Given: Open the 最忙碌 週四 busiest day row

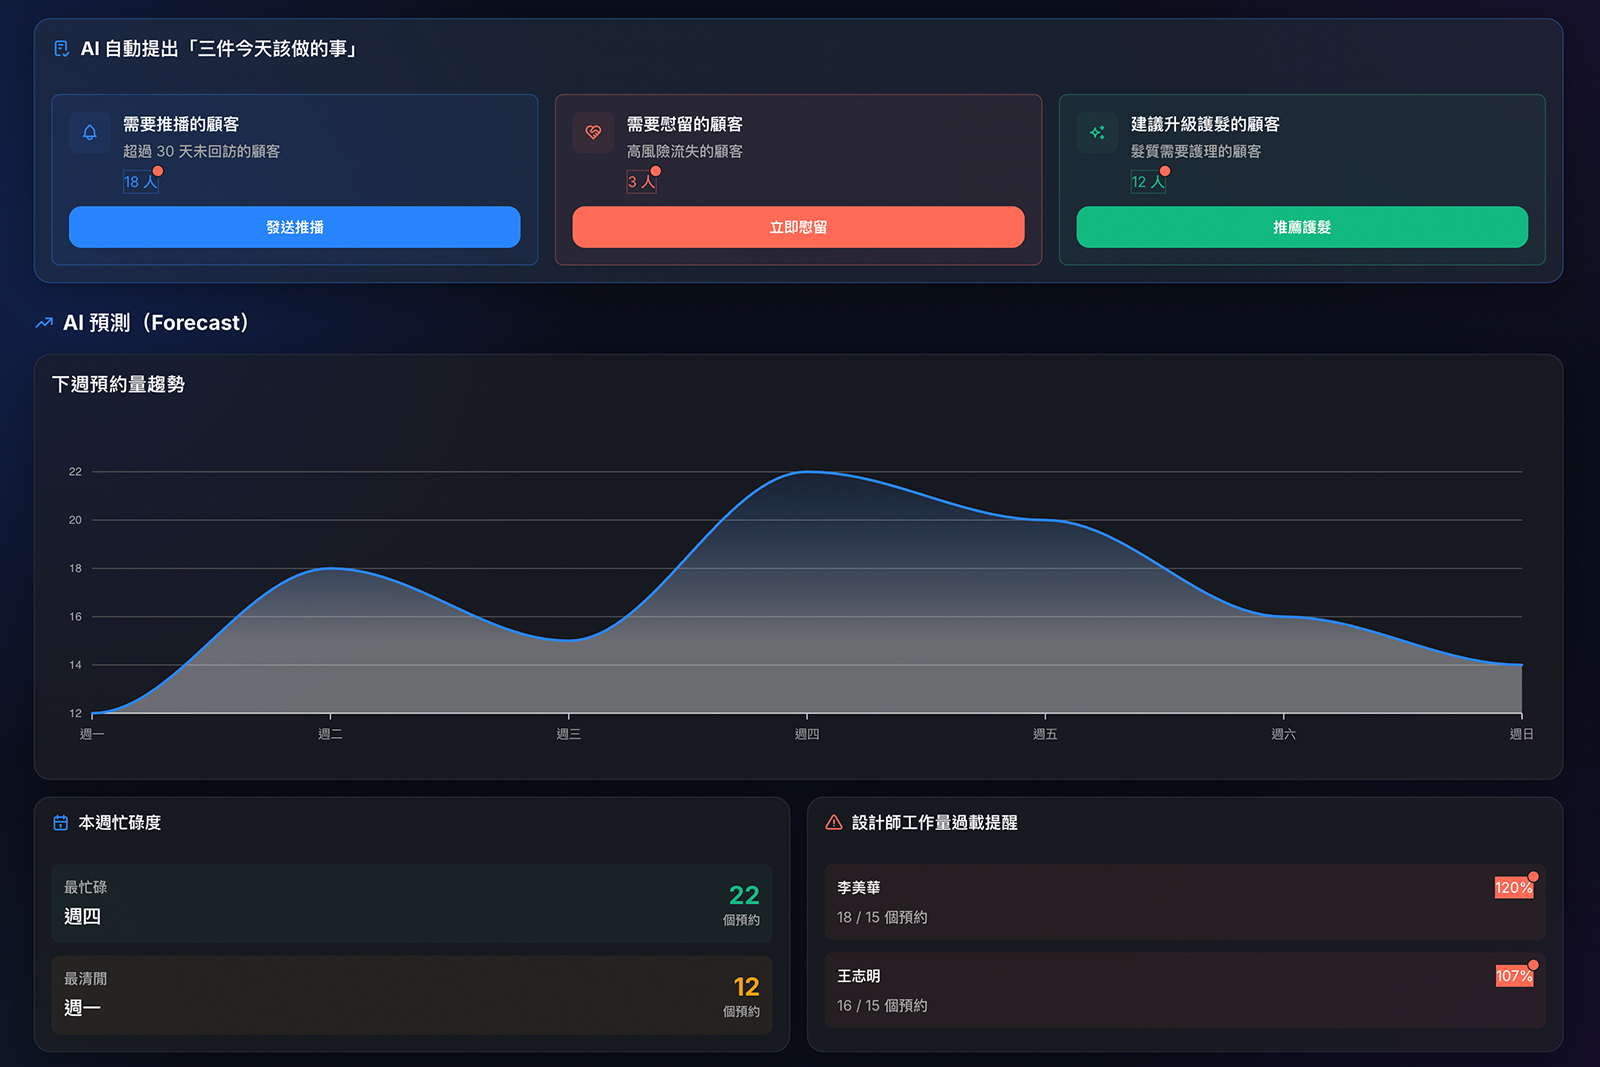Looking at the screenshot, I should pos(411,903).
